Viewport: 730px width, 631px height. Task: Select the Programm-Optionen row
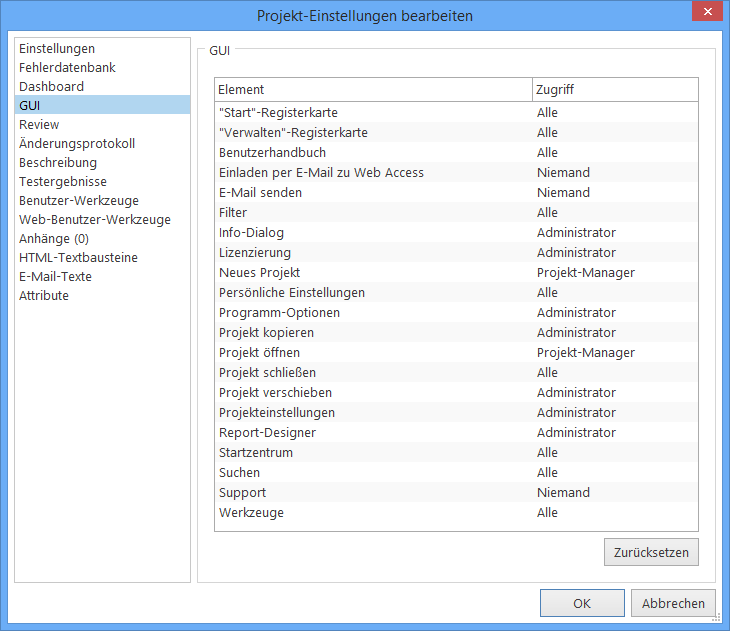coord(456,313)
